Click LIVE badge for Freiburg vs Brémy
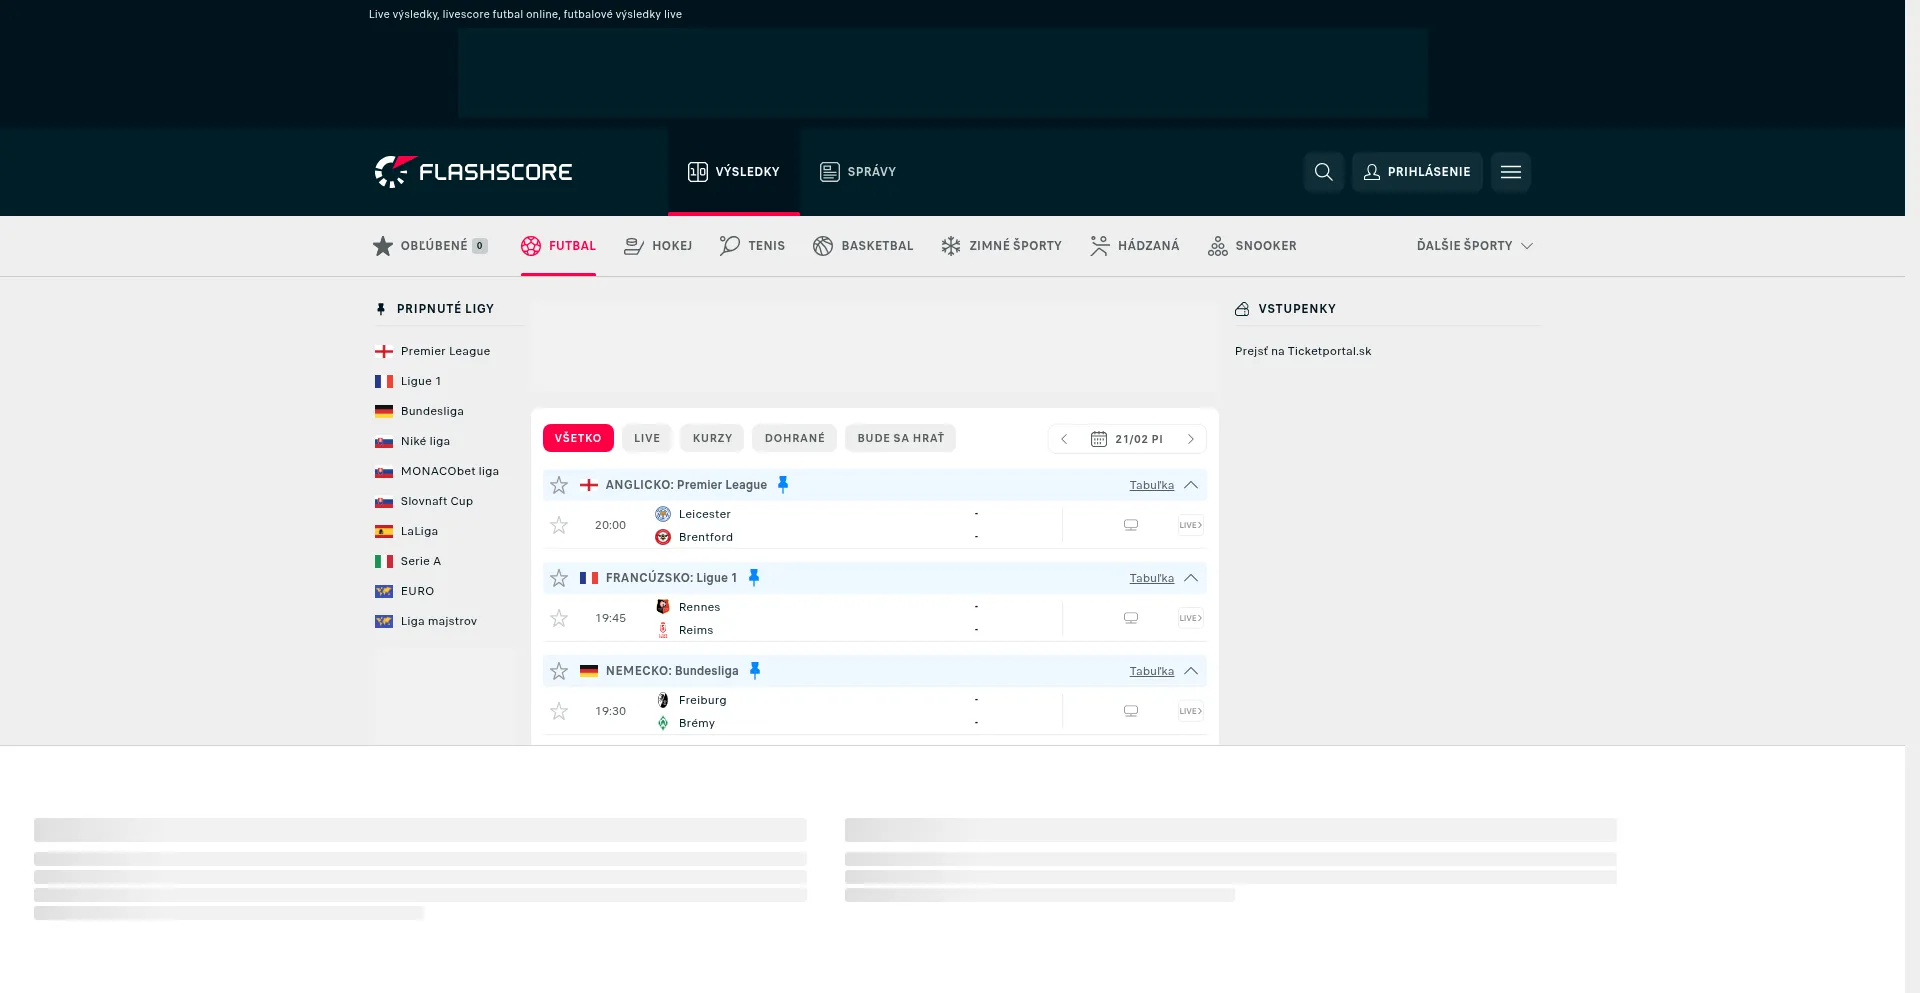Screen dimensions: 1920x993 [1190, 711]
